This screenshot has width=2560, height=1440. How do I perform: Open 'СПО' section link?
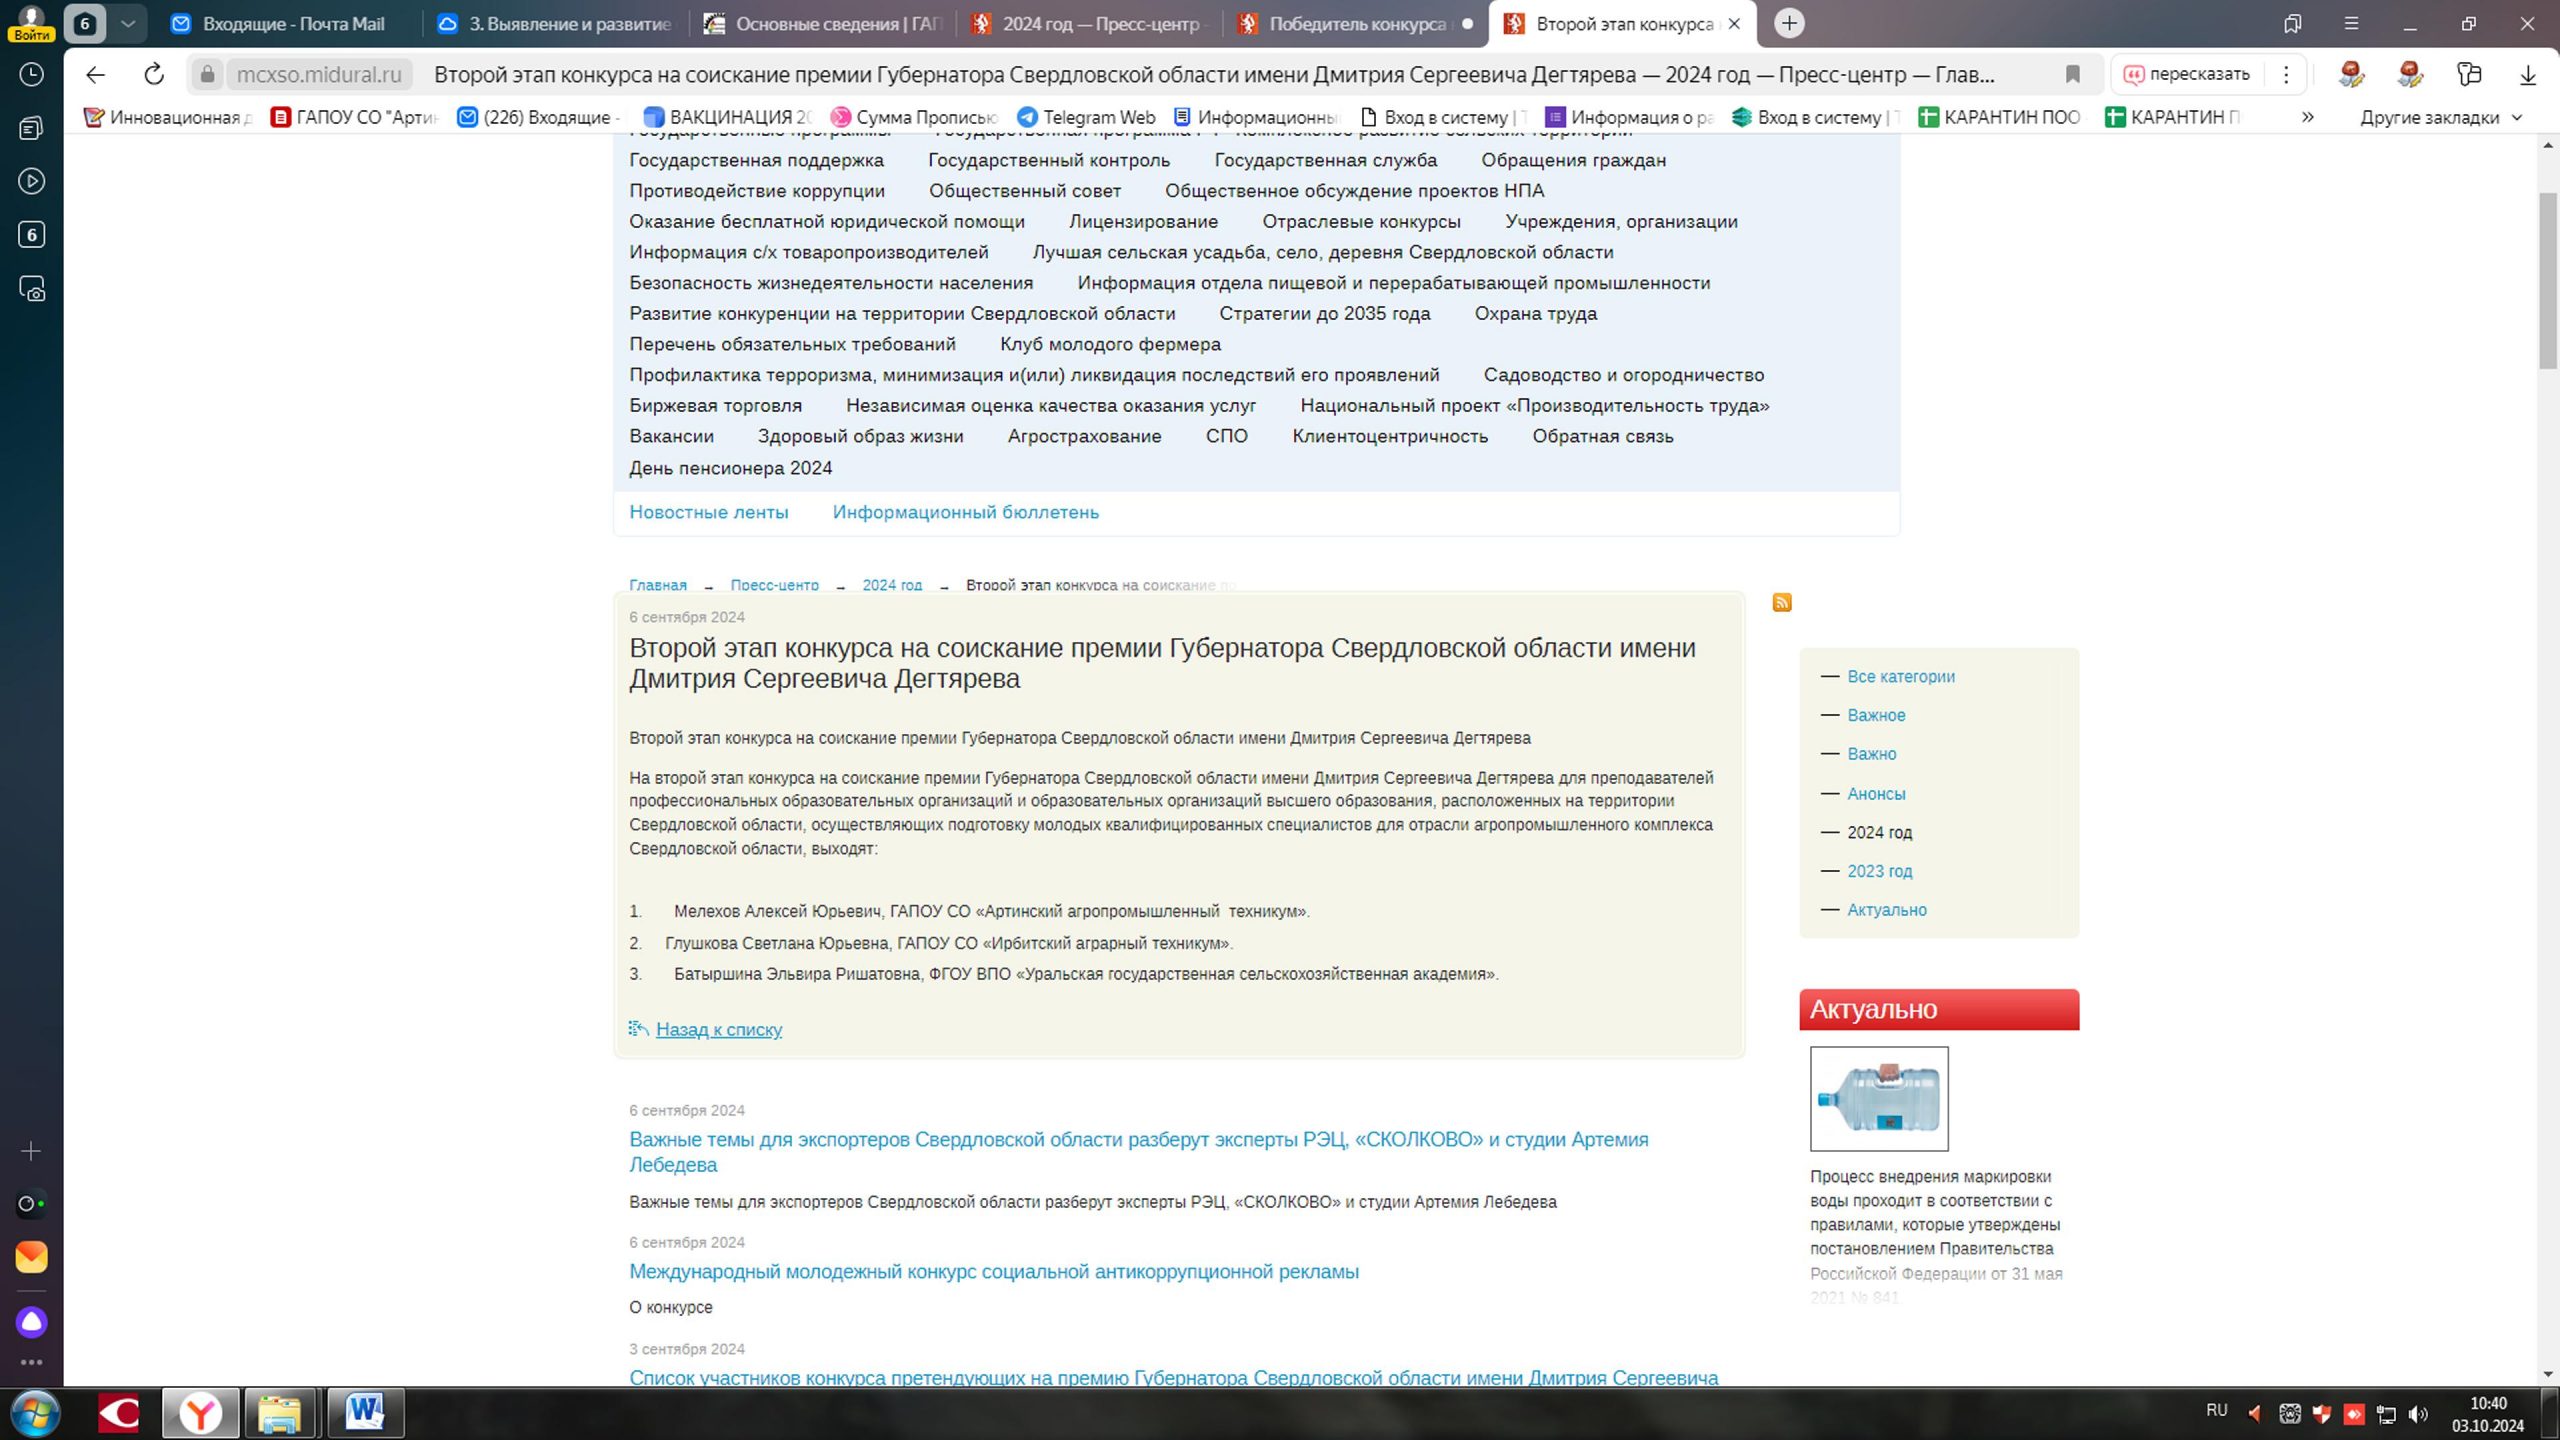pyautogui.click(x=1226, y=436)
